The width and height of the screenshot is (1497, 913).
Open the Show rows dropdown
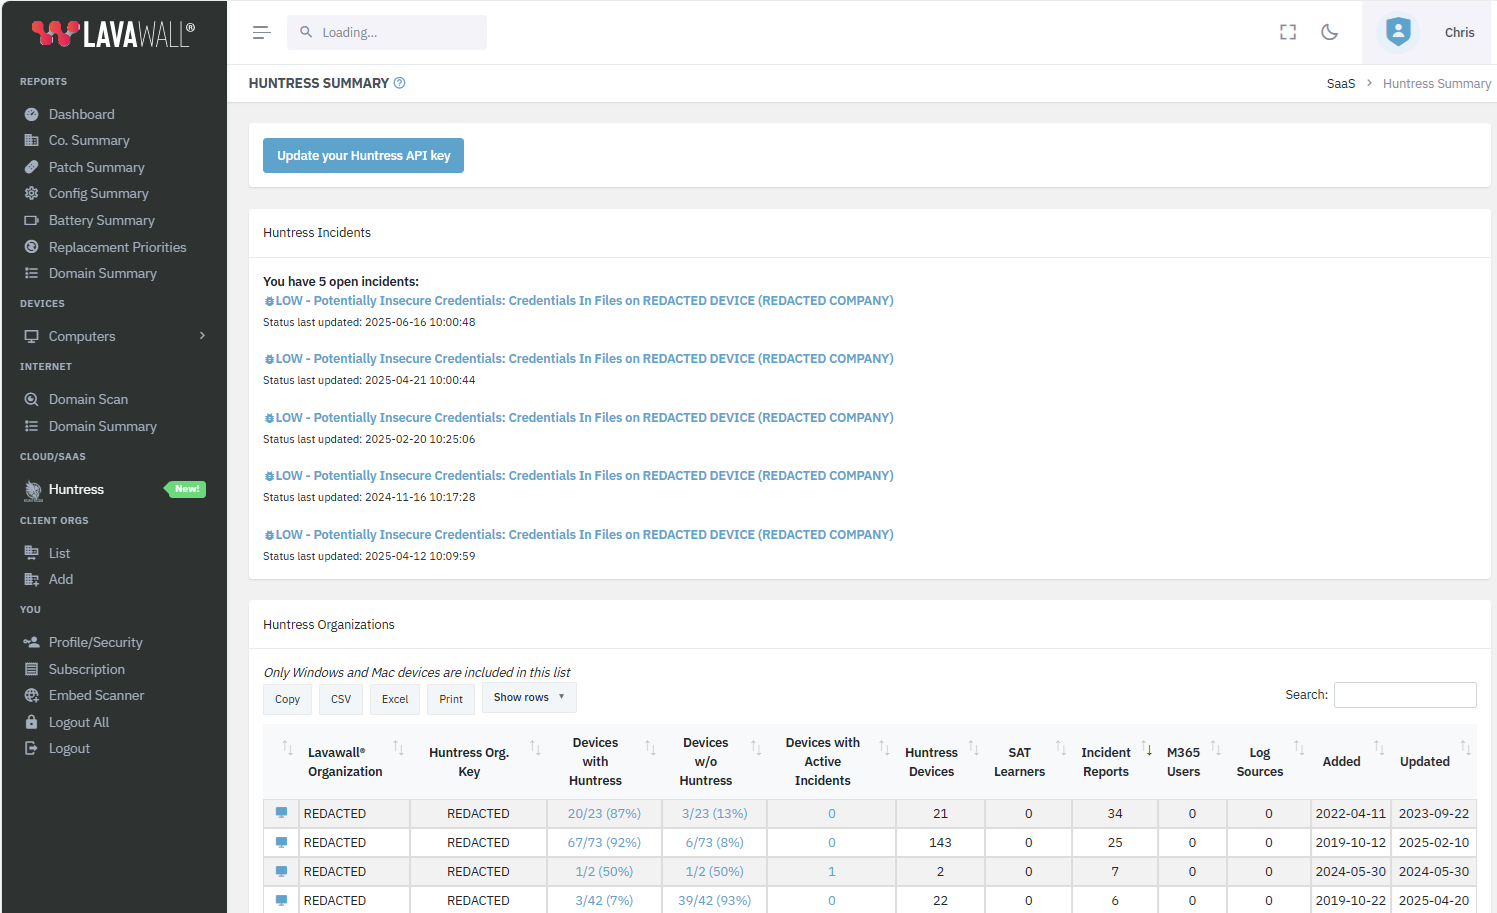[x=529, y=698]
